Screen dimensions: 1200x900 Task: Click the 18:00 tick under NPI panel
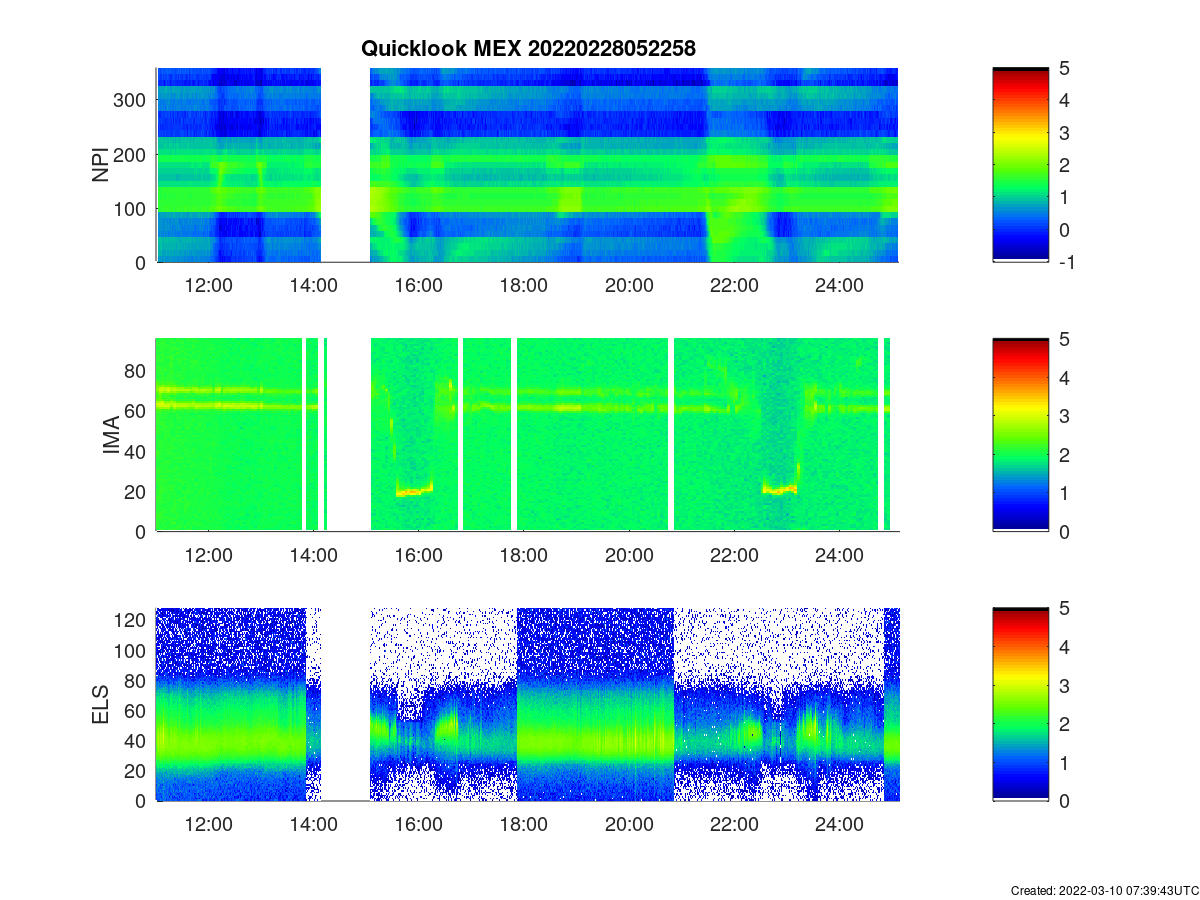(x=523, y=284)
